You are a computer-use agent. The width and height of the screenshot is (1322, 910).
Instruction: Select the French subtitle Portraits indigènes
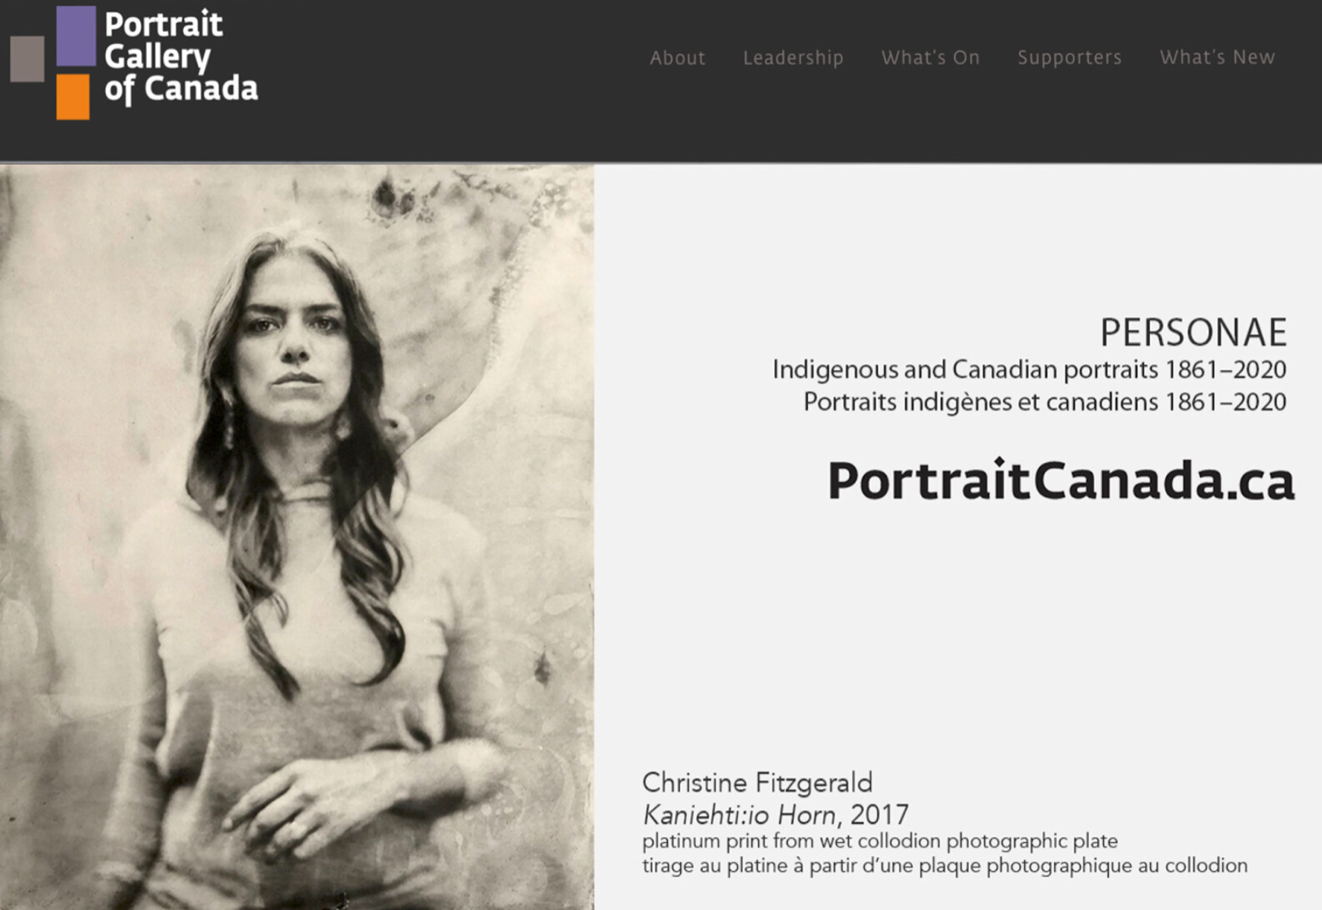click(1045, 402)
